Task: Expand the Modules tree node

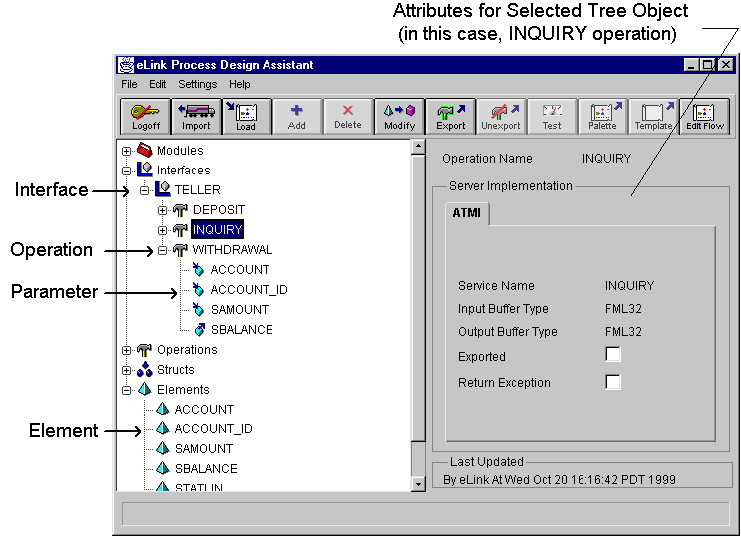Action: [126, 151]
